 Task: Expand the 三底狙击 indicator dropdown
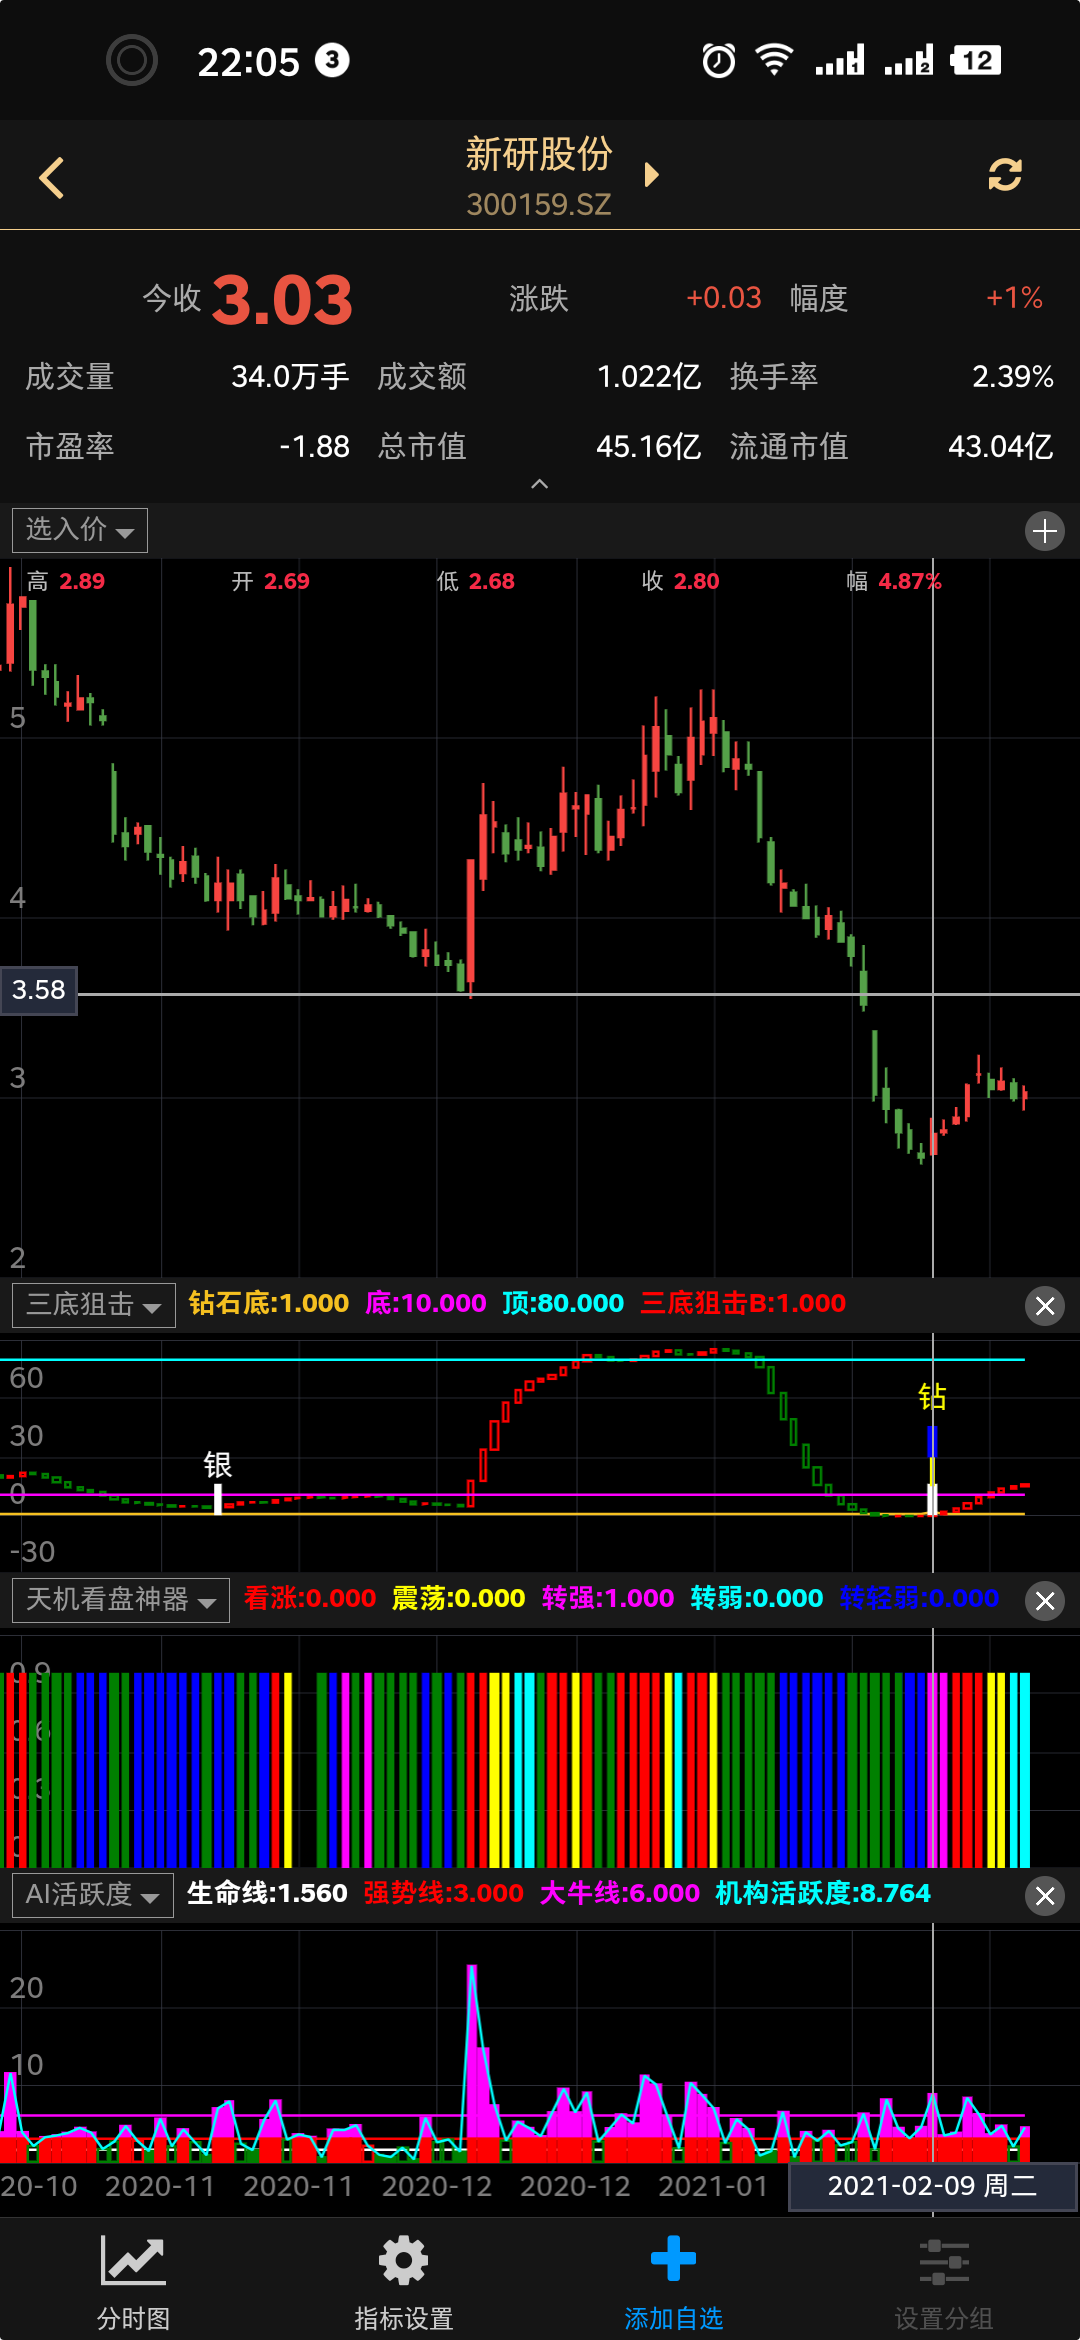[x=94, y=1305]
